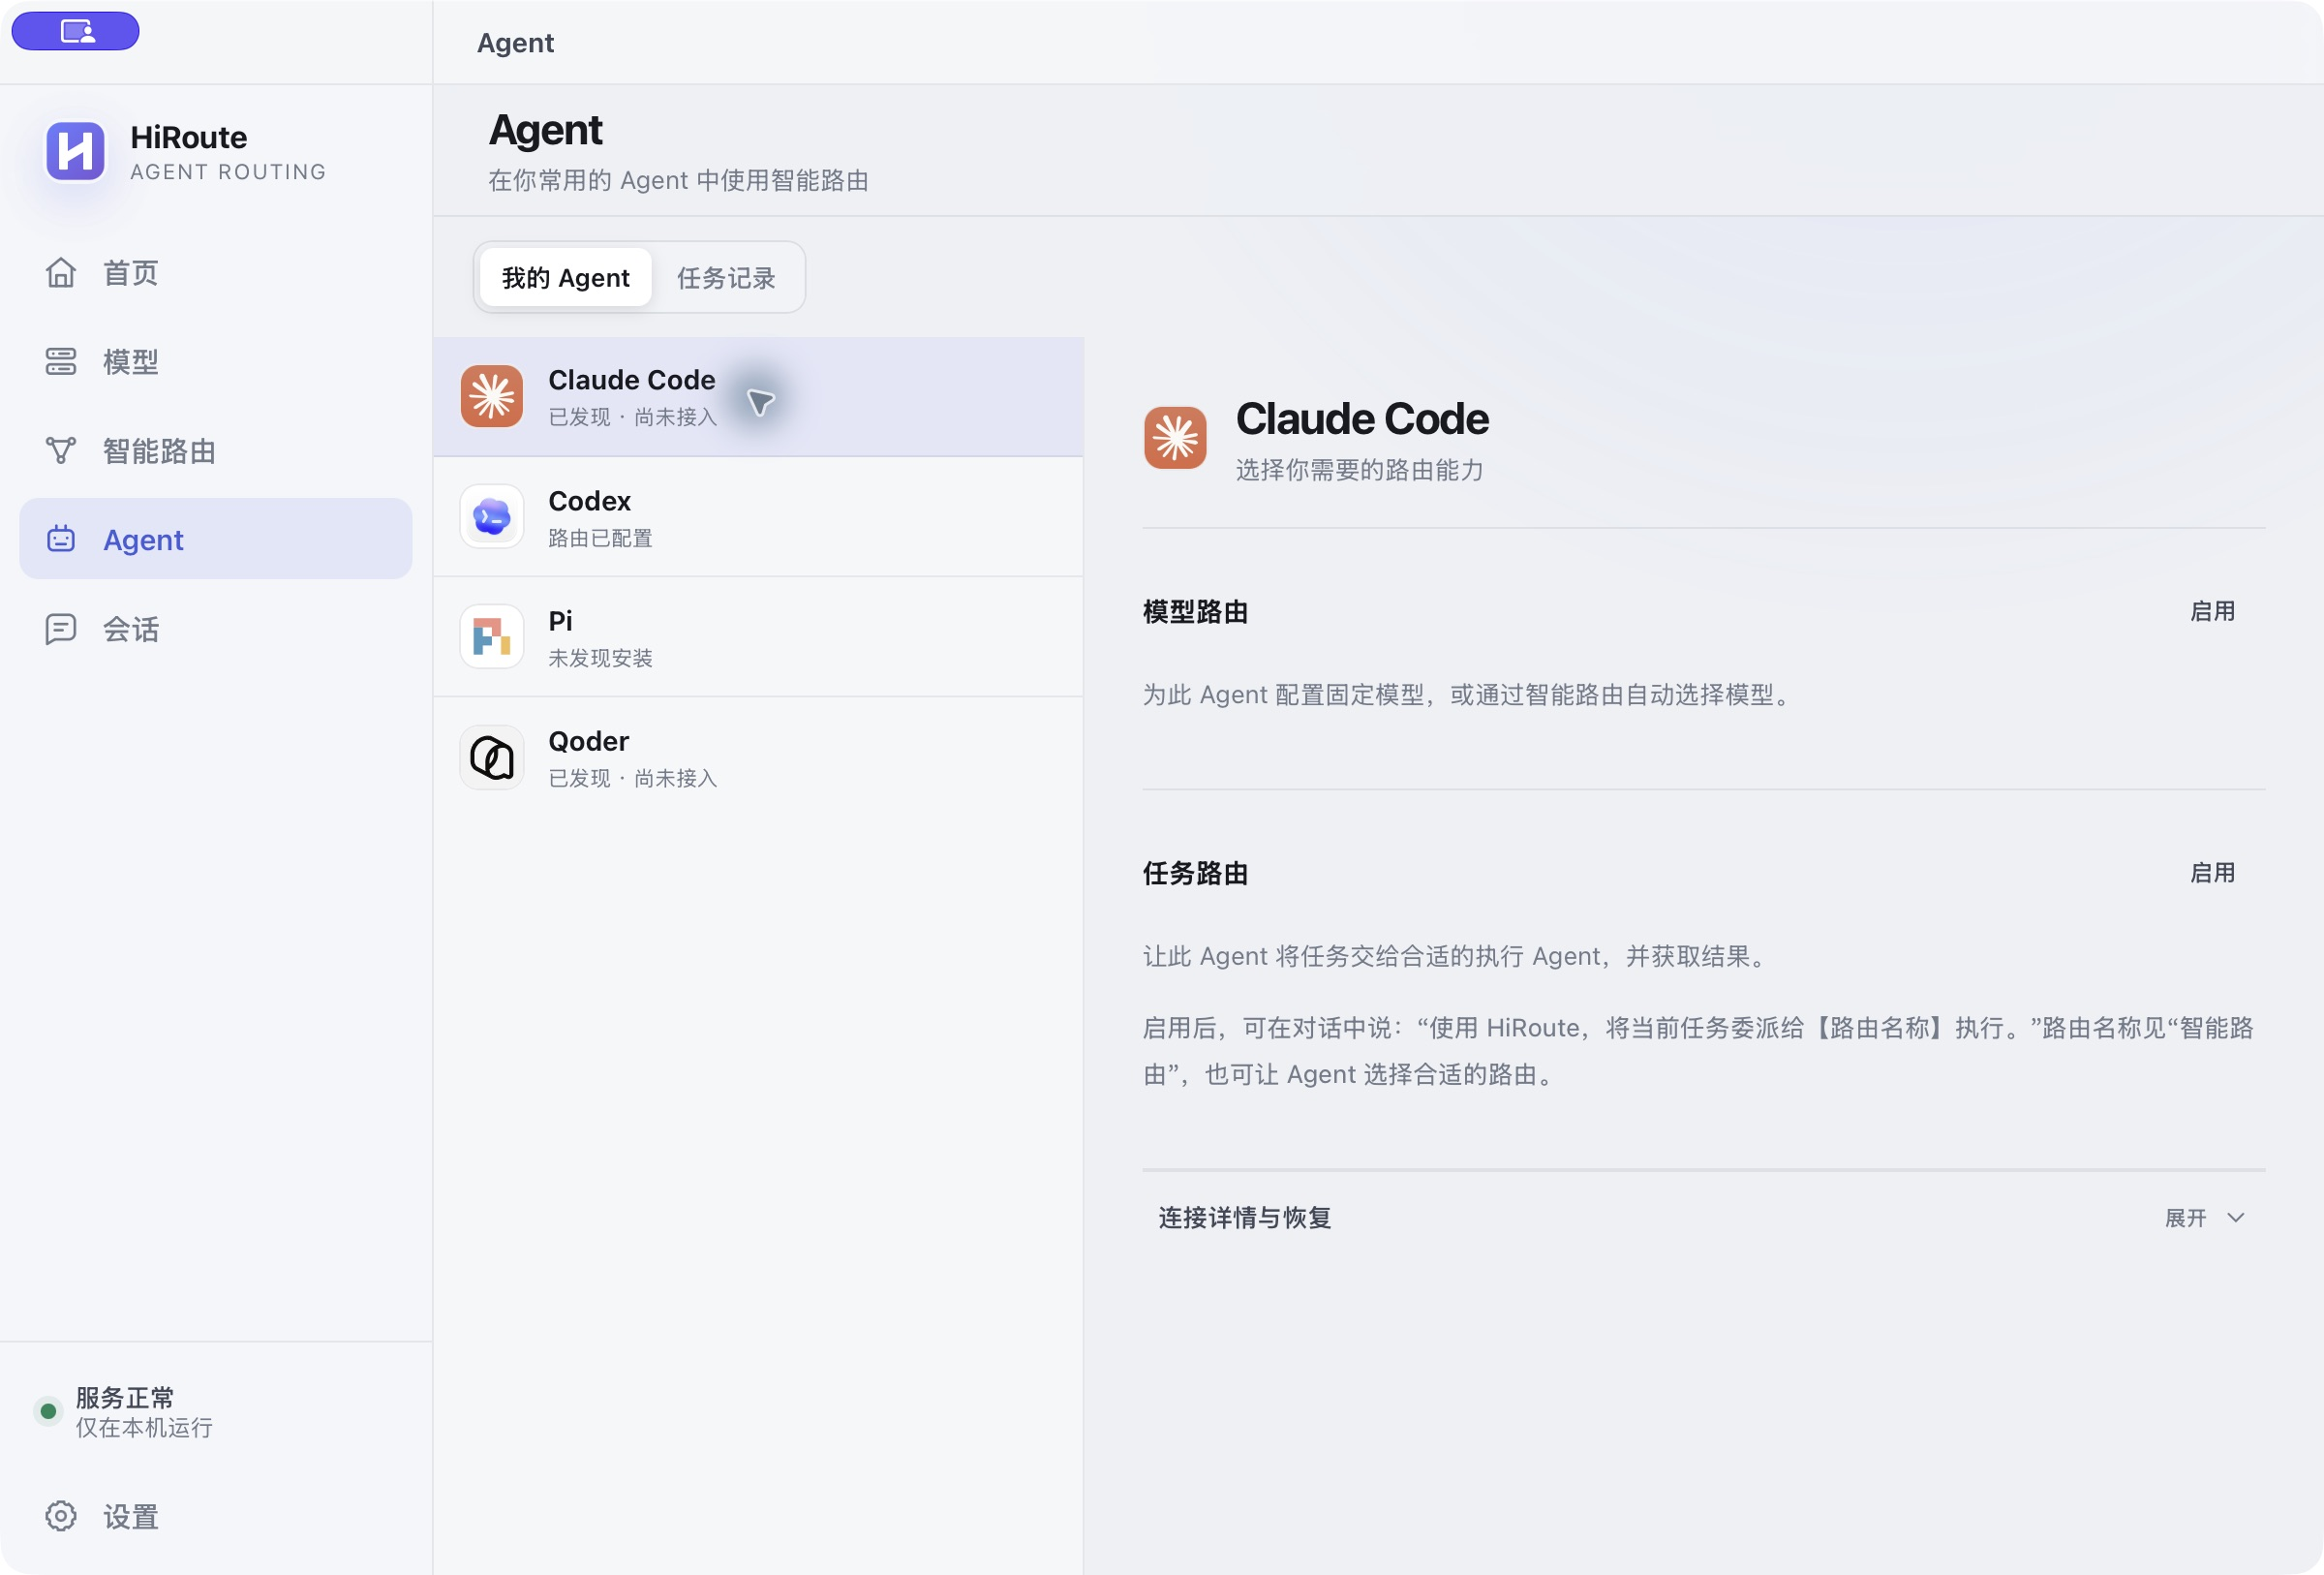The width and height of the screenshot is (2324, 1575).
Task: Click the Claude Code list icon
Action: tap(492, 396)
